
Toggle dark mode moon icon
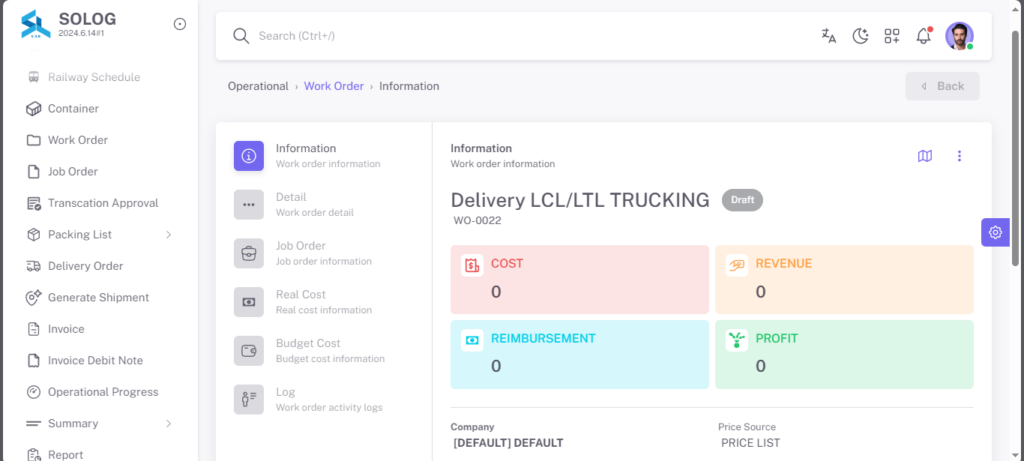tap(860, 36)
